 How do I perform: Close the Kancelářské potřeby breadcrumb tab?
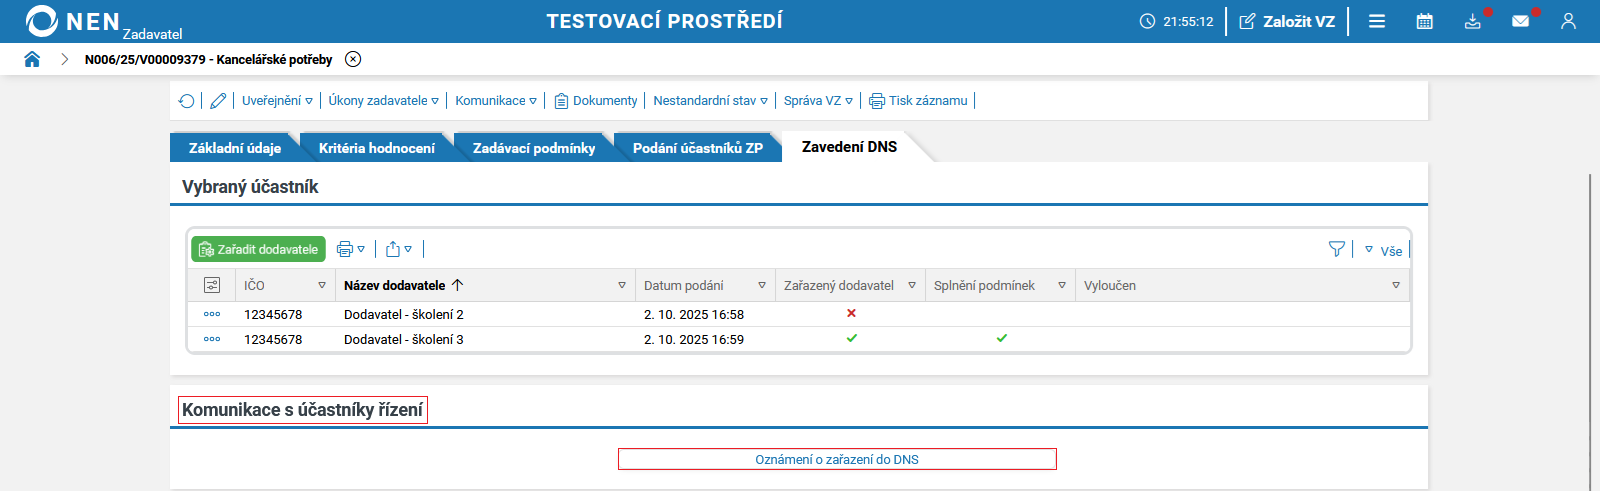353,59
